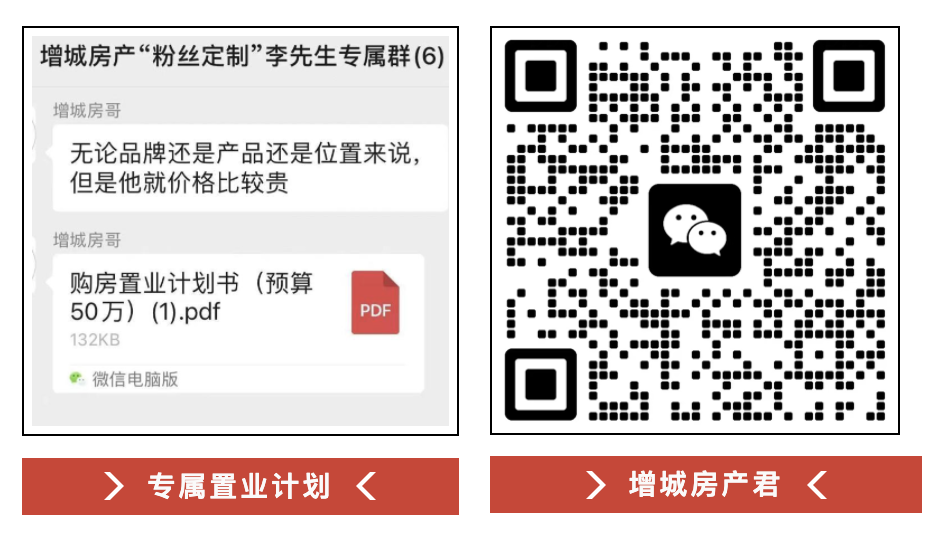
Task: Click the first 增城房哥 sender name
Action: pyautogui.click(x=87, y=111)
